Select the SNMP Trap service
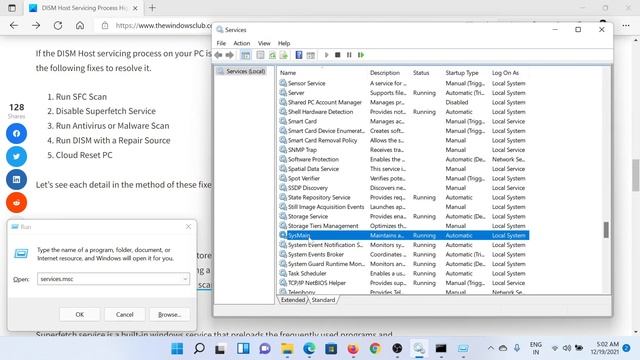Screen dimensions: 640x360 [x=404, y=149]
